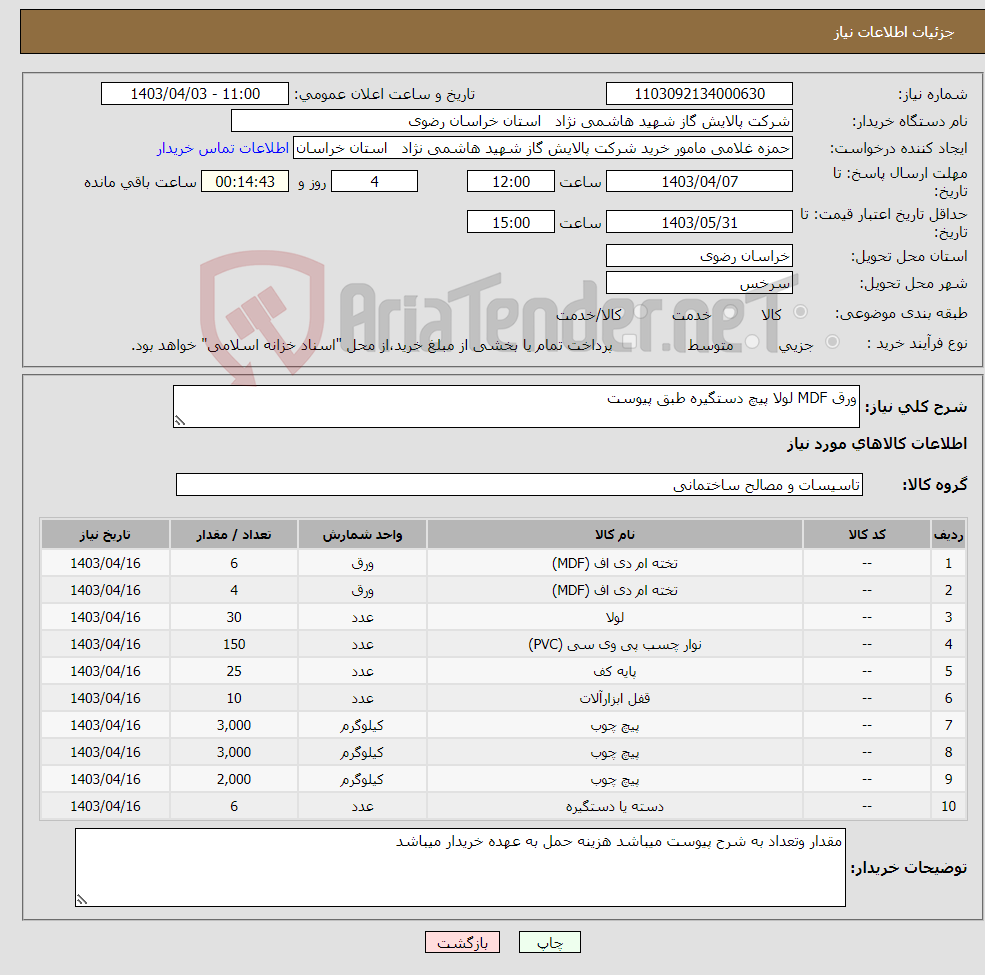This screenshot has height=975, width=985.
Task: Click the واحد شمارش column header
Action: [362, 534]
